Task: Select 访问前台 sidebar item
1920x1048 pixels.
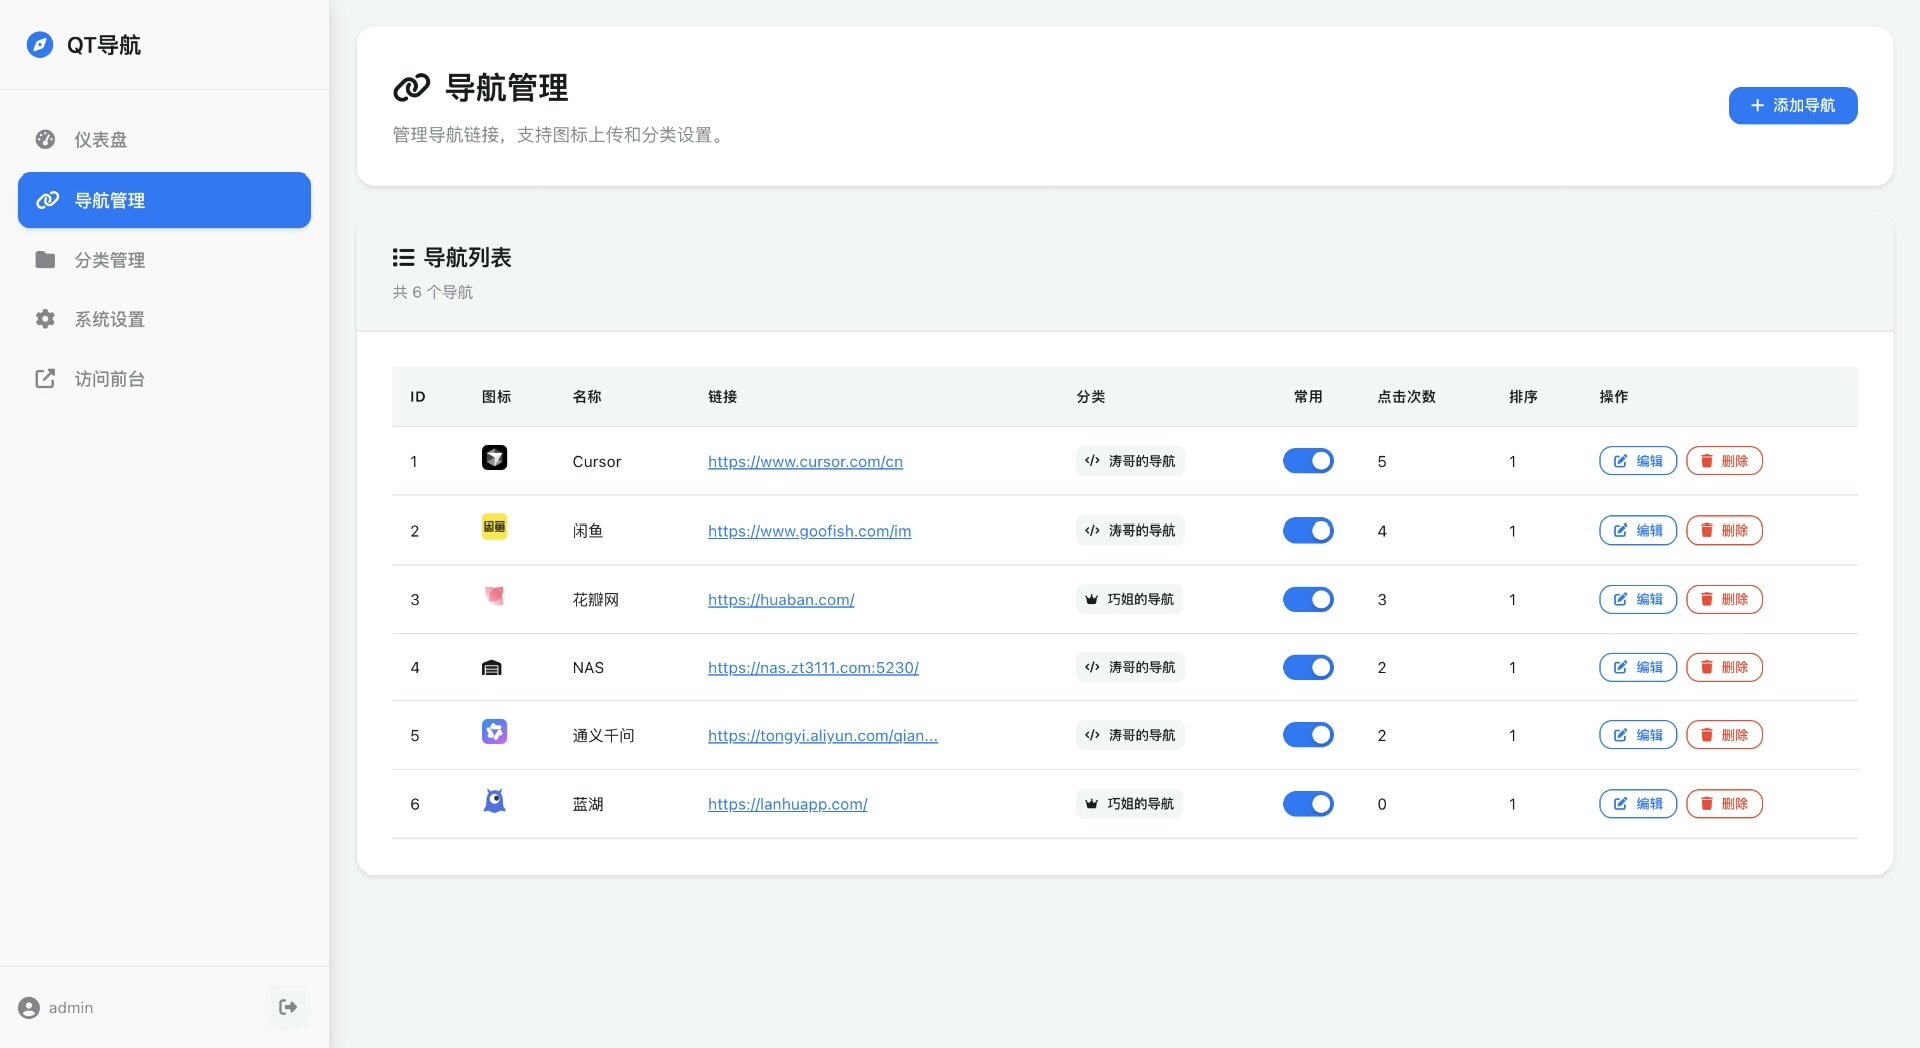Action: point(109,379)
